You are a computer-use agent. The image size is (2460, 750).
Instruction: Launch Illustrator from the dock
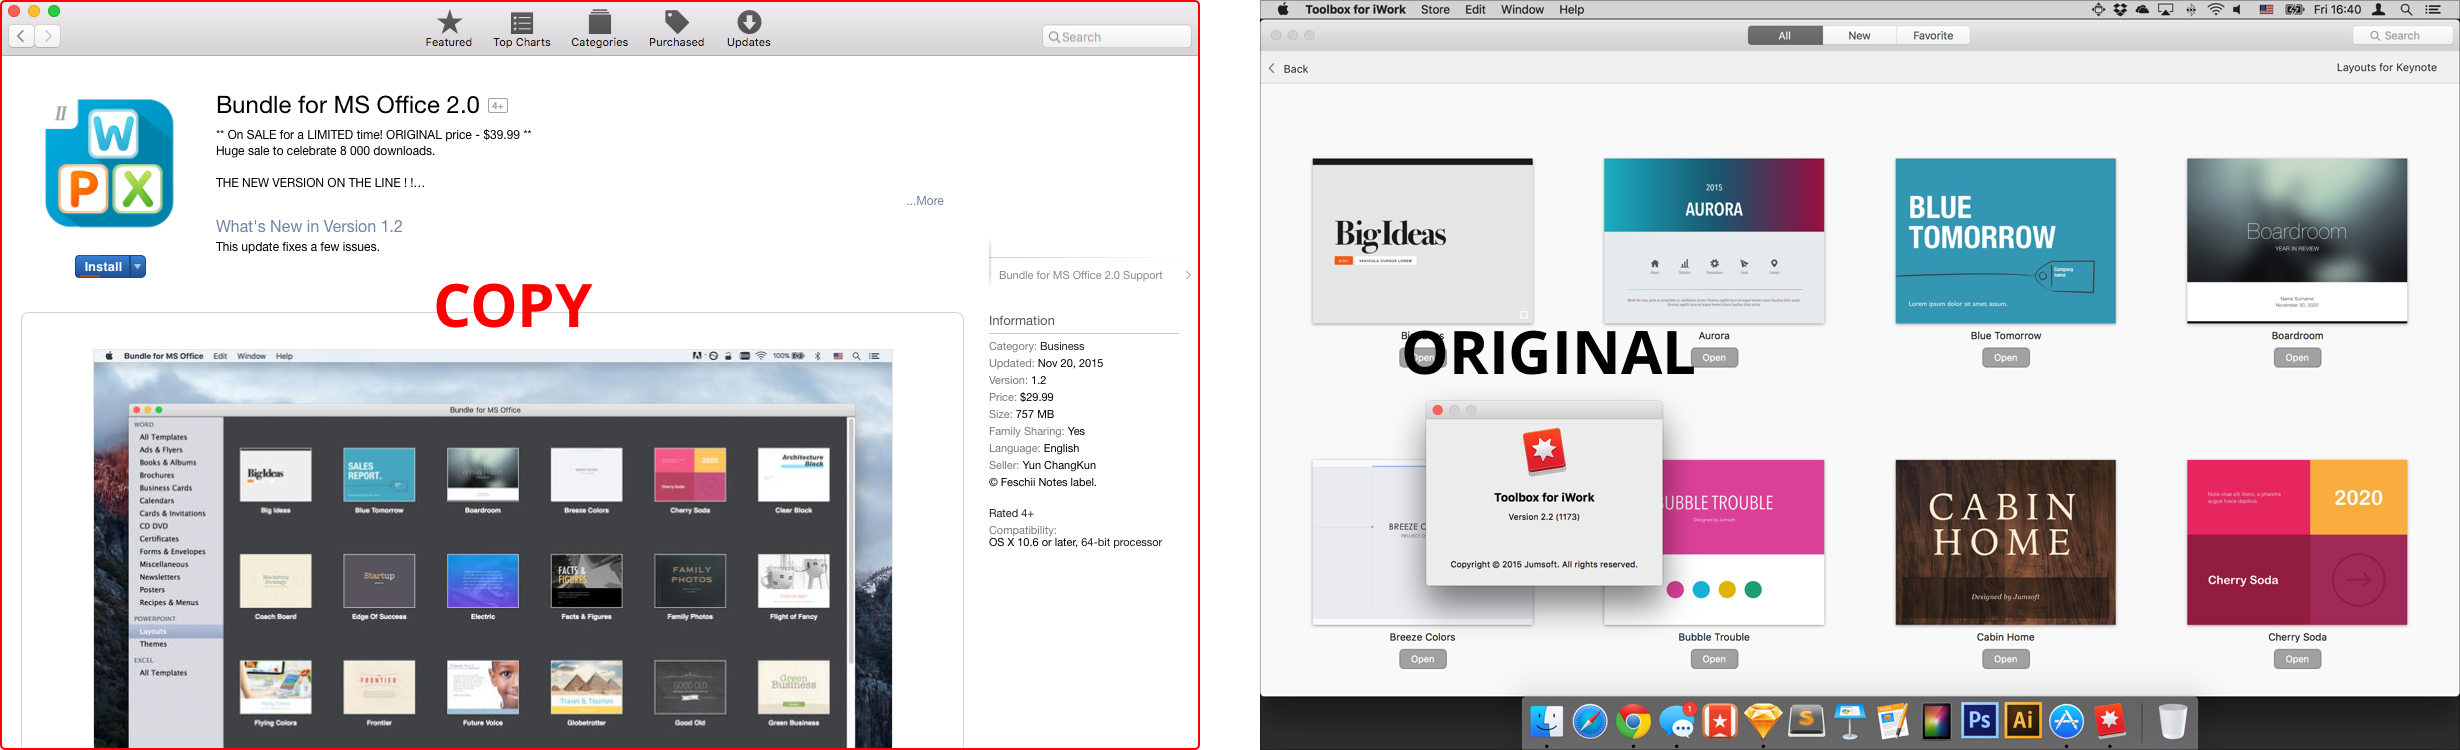[x=2022, y=720]
